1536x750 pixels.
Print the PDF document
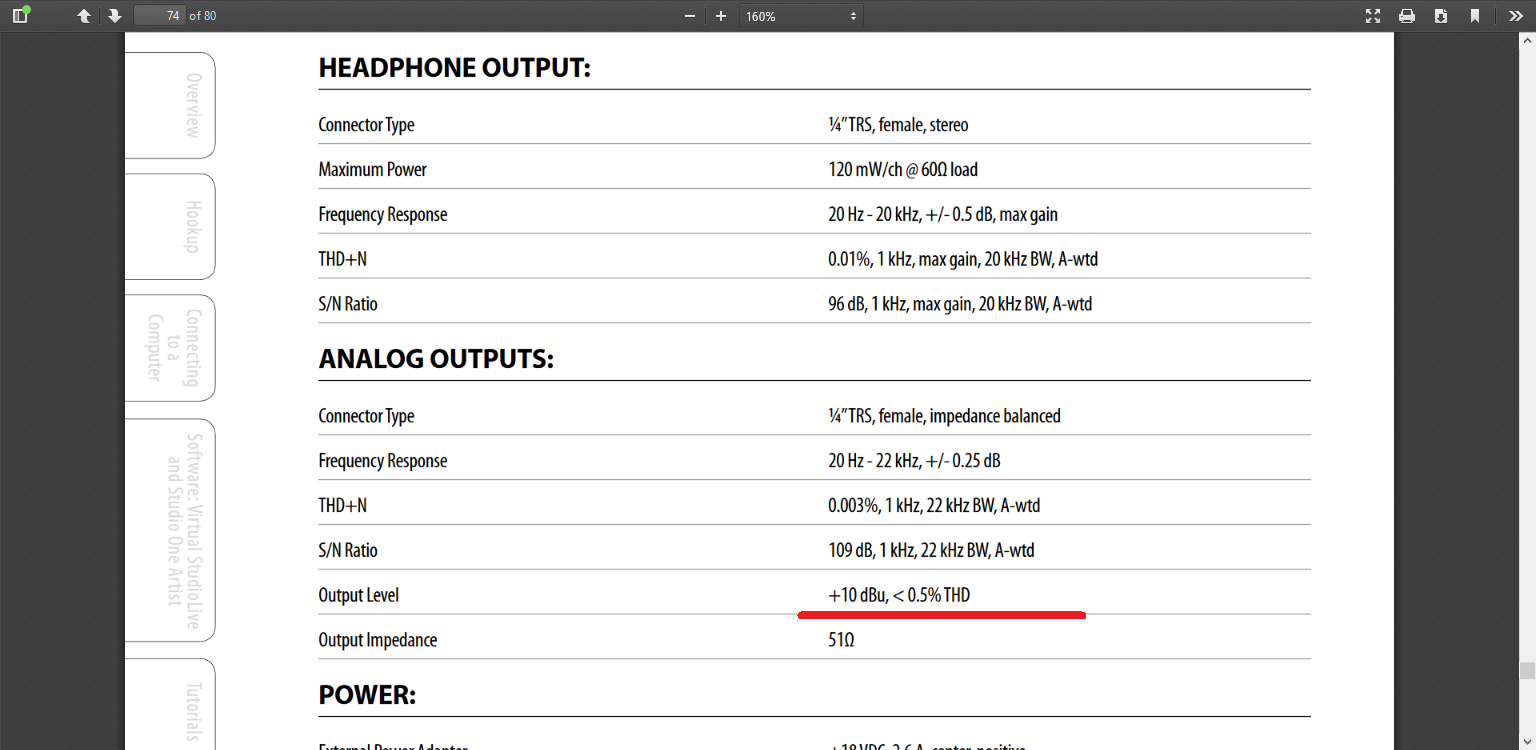(1407, 16)
